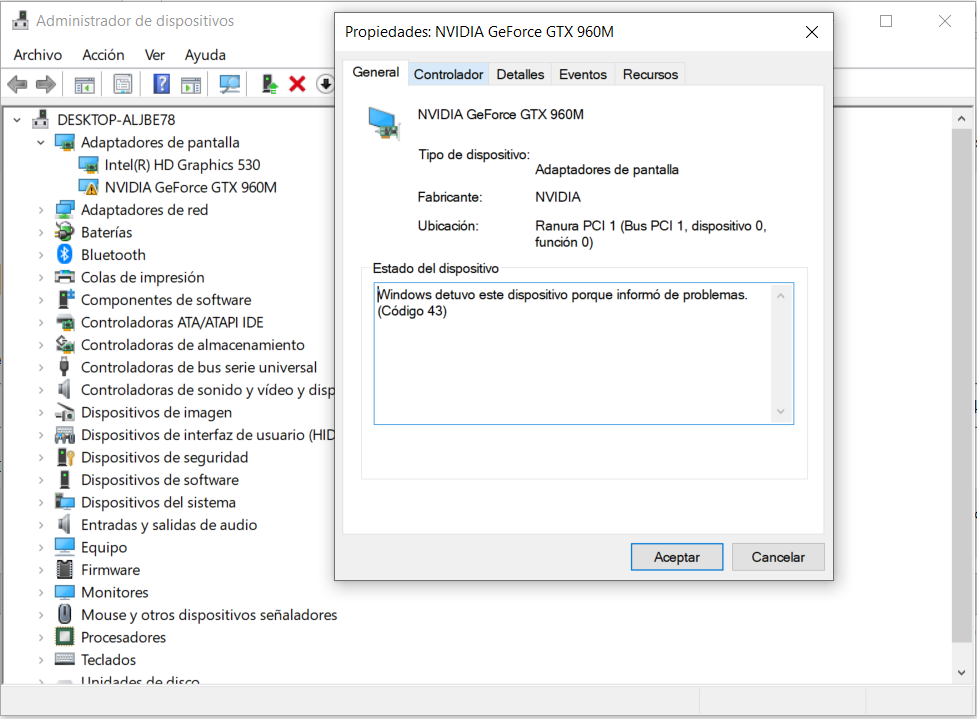Screen dimensions: 977x719
Task: Open the Archivo menu
Action: point(38,55)
